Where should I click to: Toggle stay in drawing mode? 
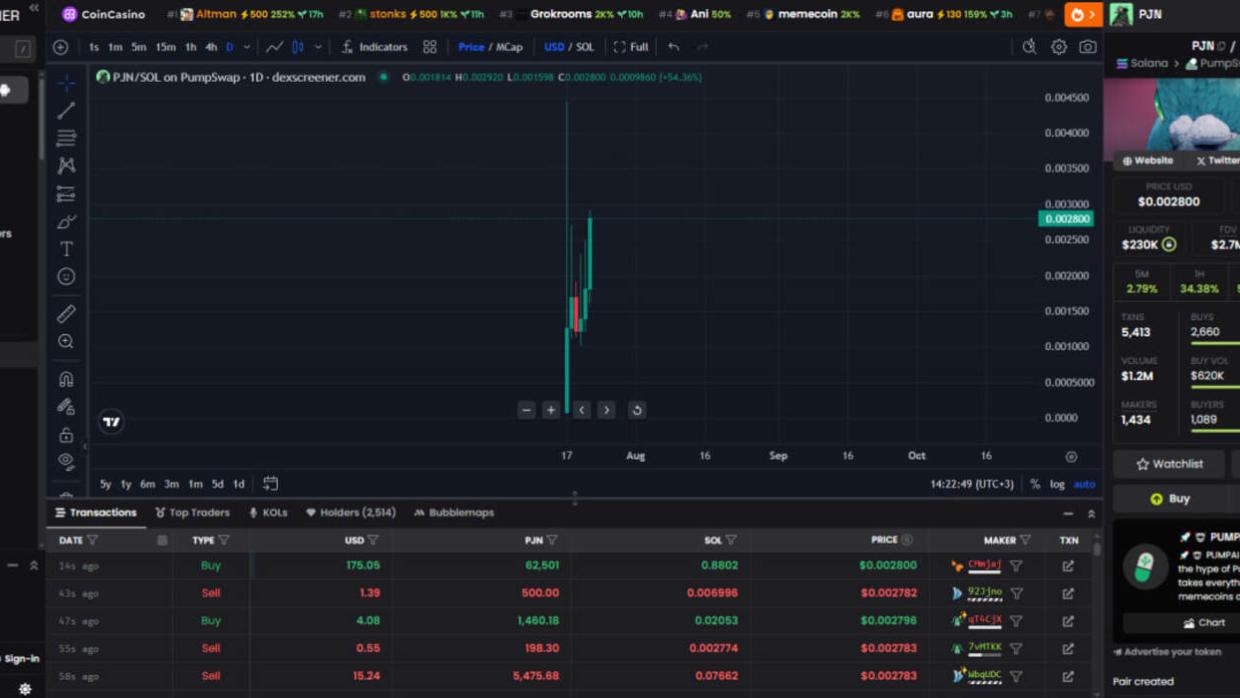66,407
